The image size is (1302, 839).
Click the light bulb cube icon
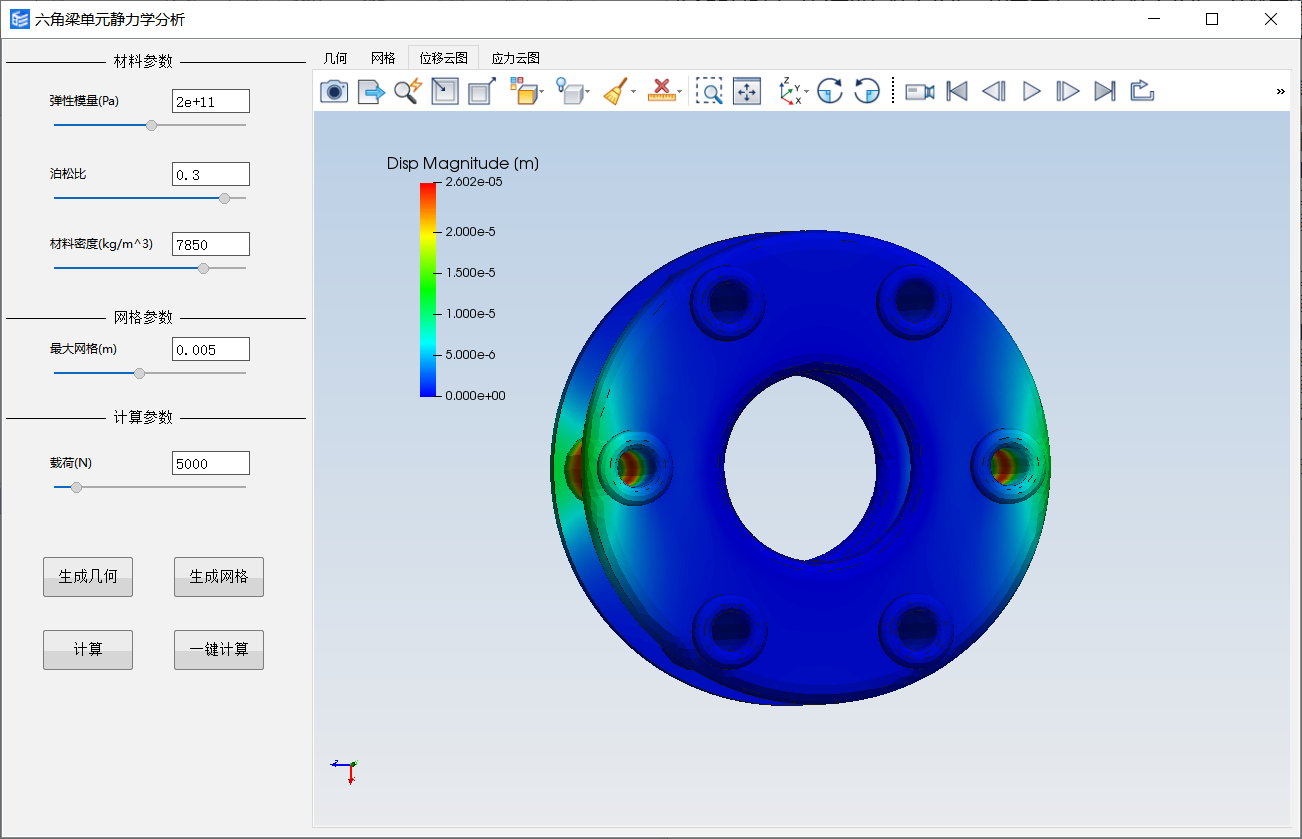click(x=569, y=92)
